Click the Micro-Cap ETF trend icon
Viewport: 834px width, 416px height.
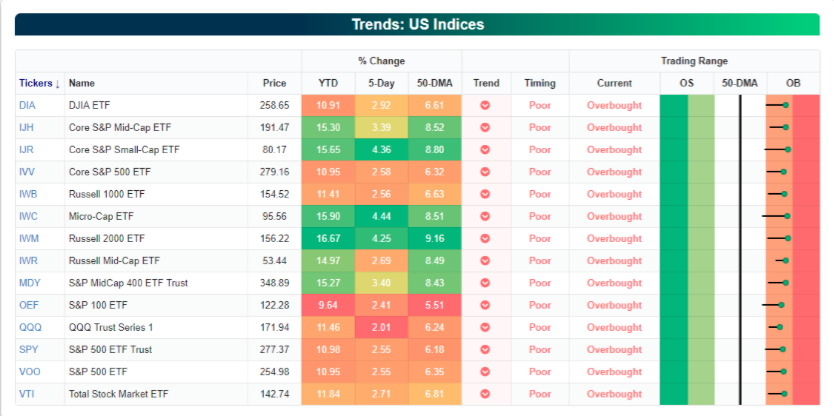point(485,216)
